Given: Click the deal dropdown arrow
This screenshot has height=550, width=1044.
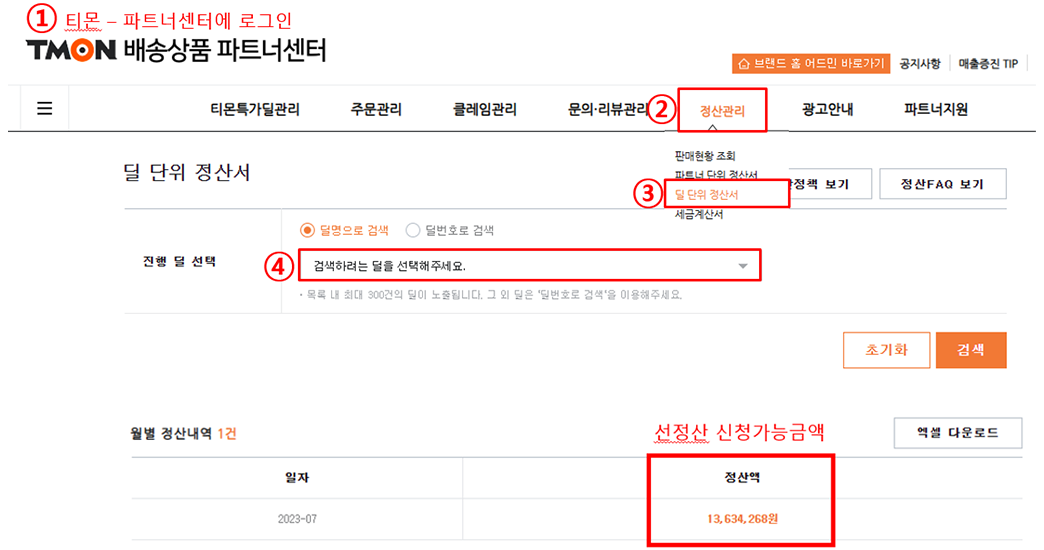Looking at the screenshot, I should [x=743, y=266].
